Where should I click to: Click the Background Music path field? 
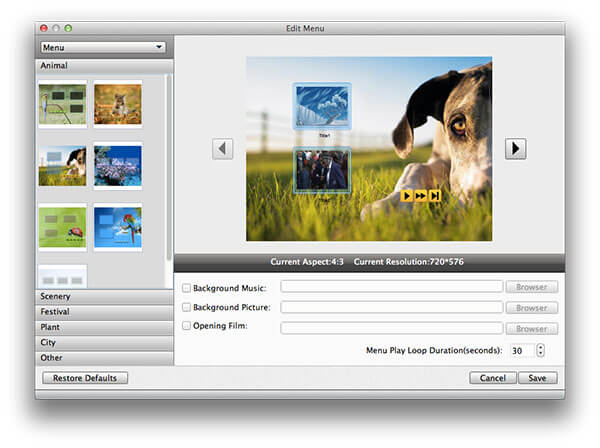click(391, 287)
